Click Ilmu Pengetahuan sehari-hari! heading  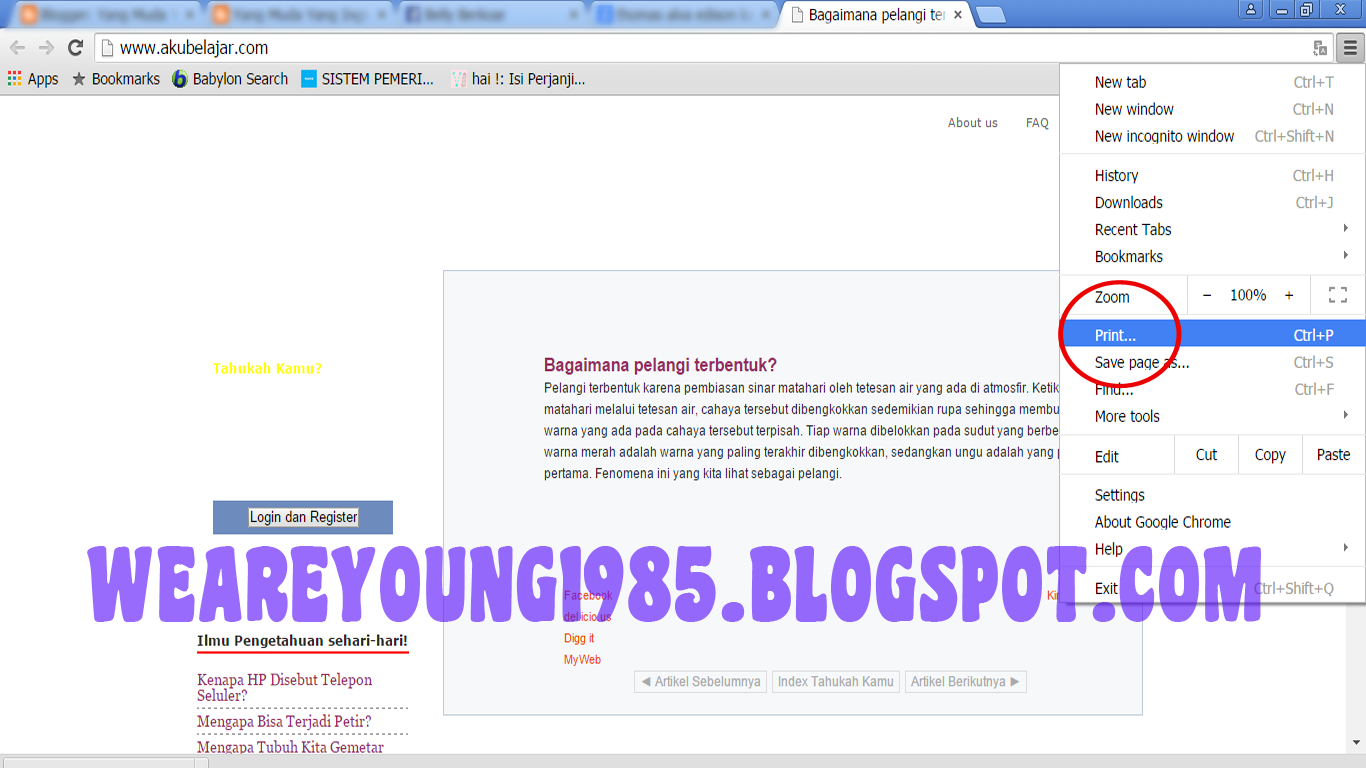pyautogui.click(x=302, y=640)
